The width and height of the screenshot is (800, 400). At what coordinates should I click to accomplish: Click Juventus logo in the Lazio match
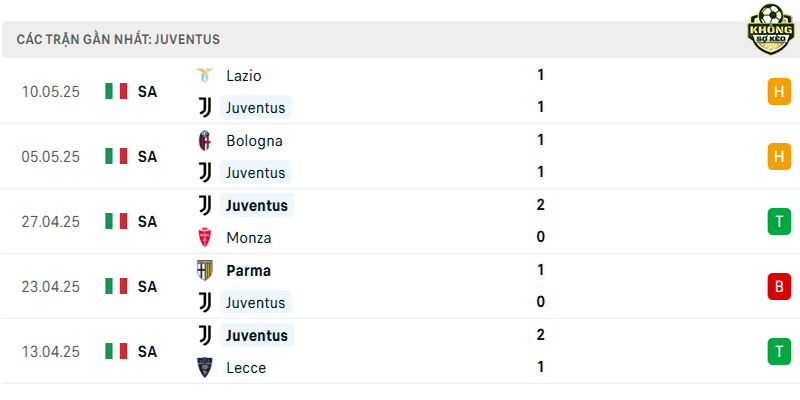pos(205,108)
